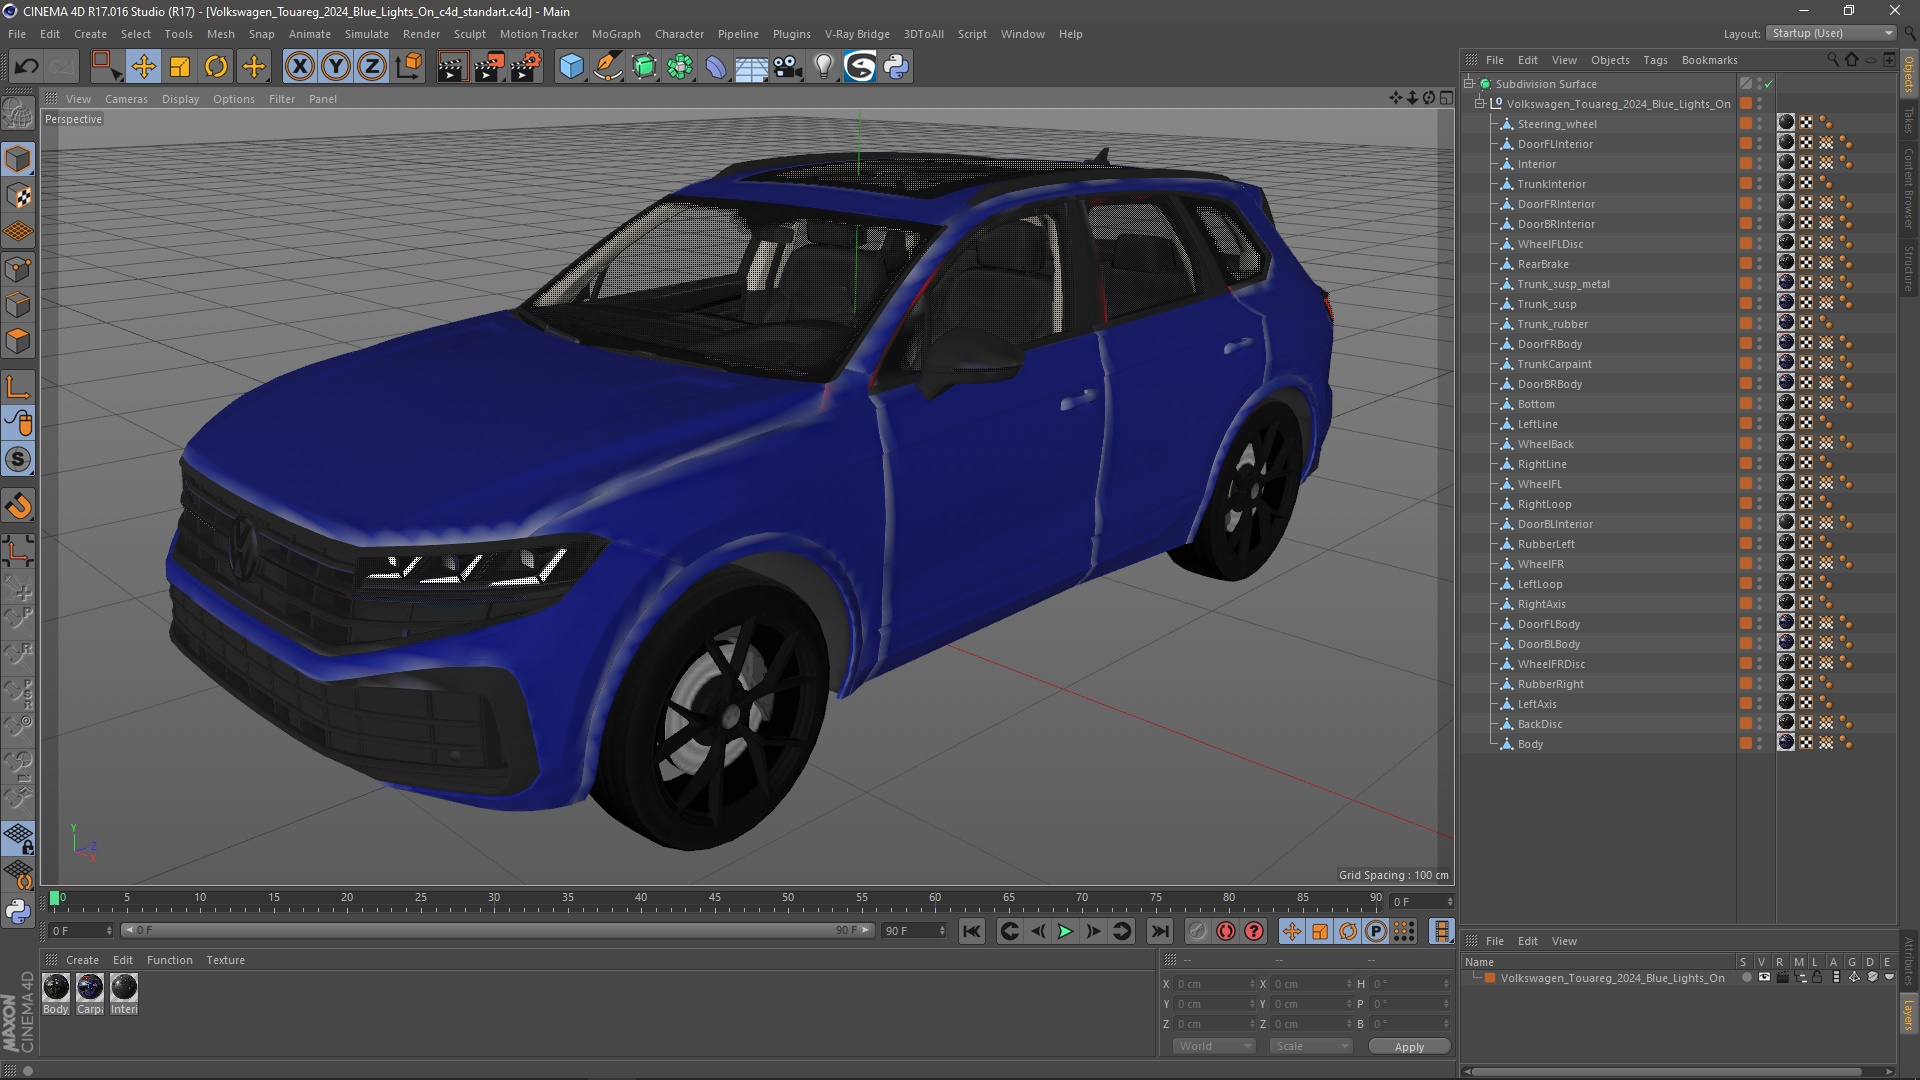Toggle X axis lock

[299, 67]
